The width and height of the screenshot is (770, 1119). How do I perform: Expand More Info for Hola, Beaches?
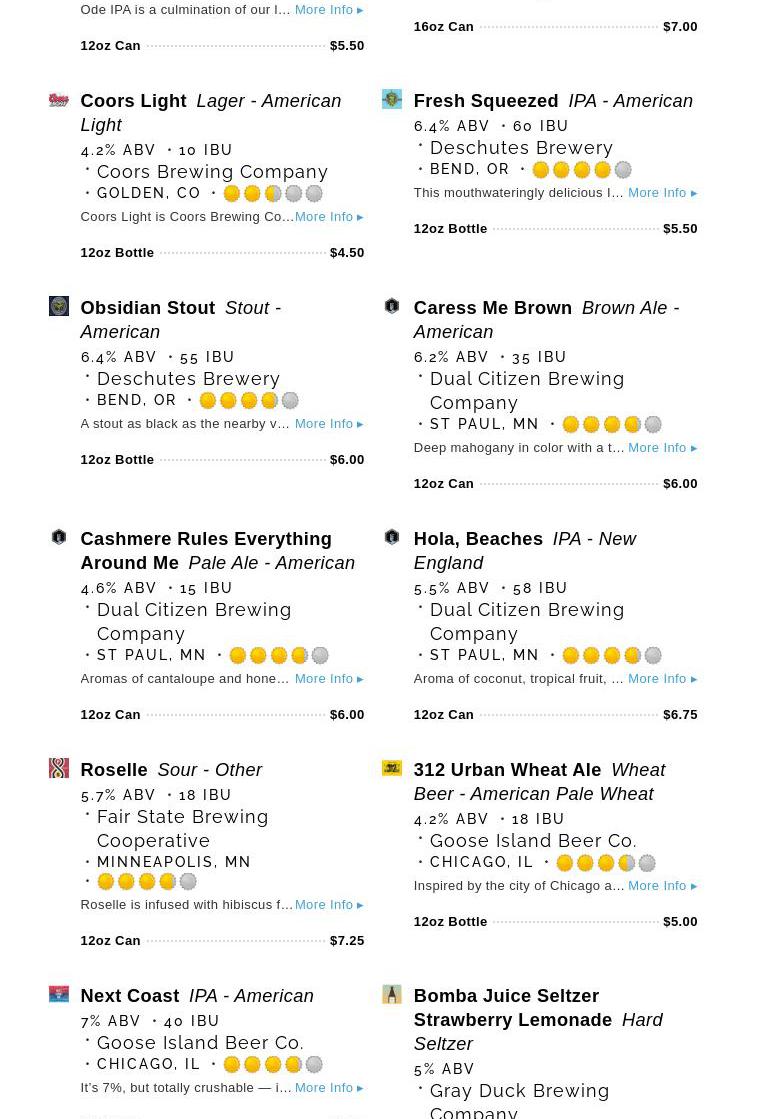pyautogui.click(x=662, y=679)
